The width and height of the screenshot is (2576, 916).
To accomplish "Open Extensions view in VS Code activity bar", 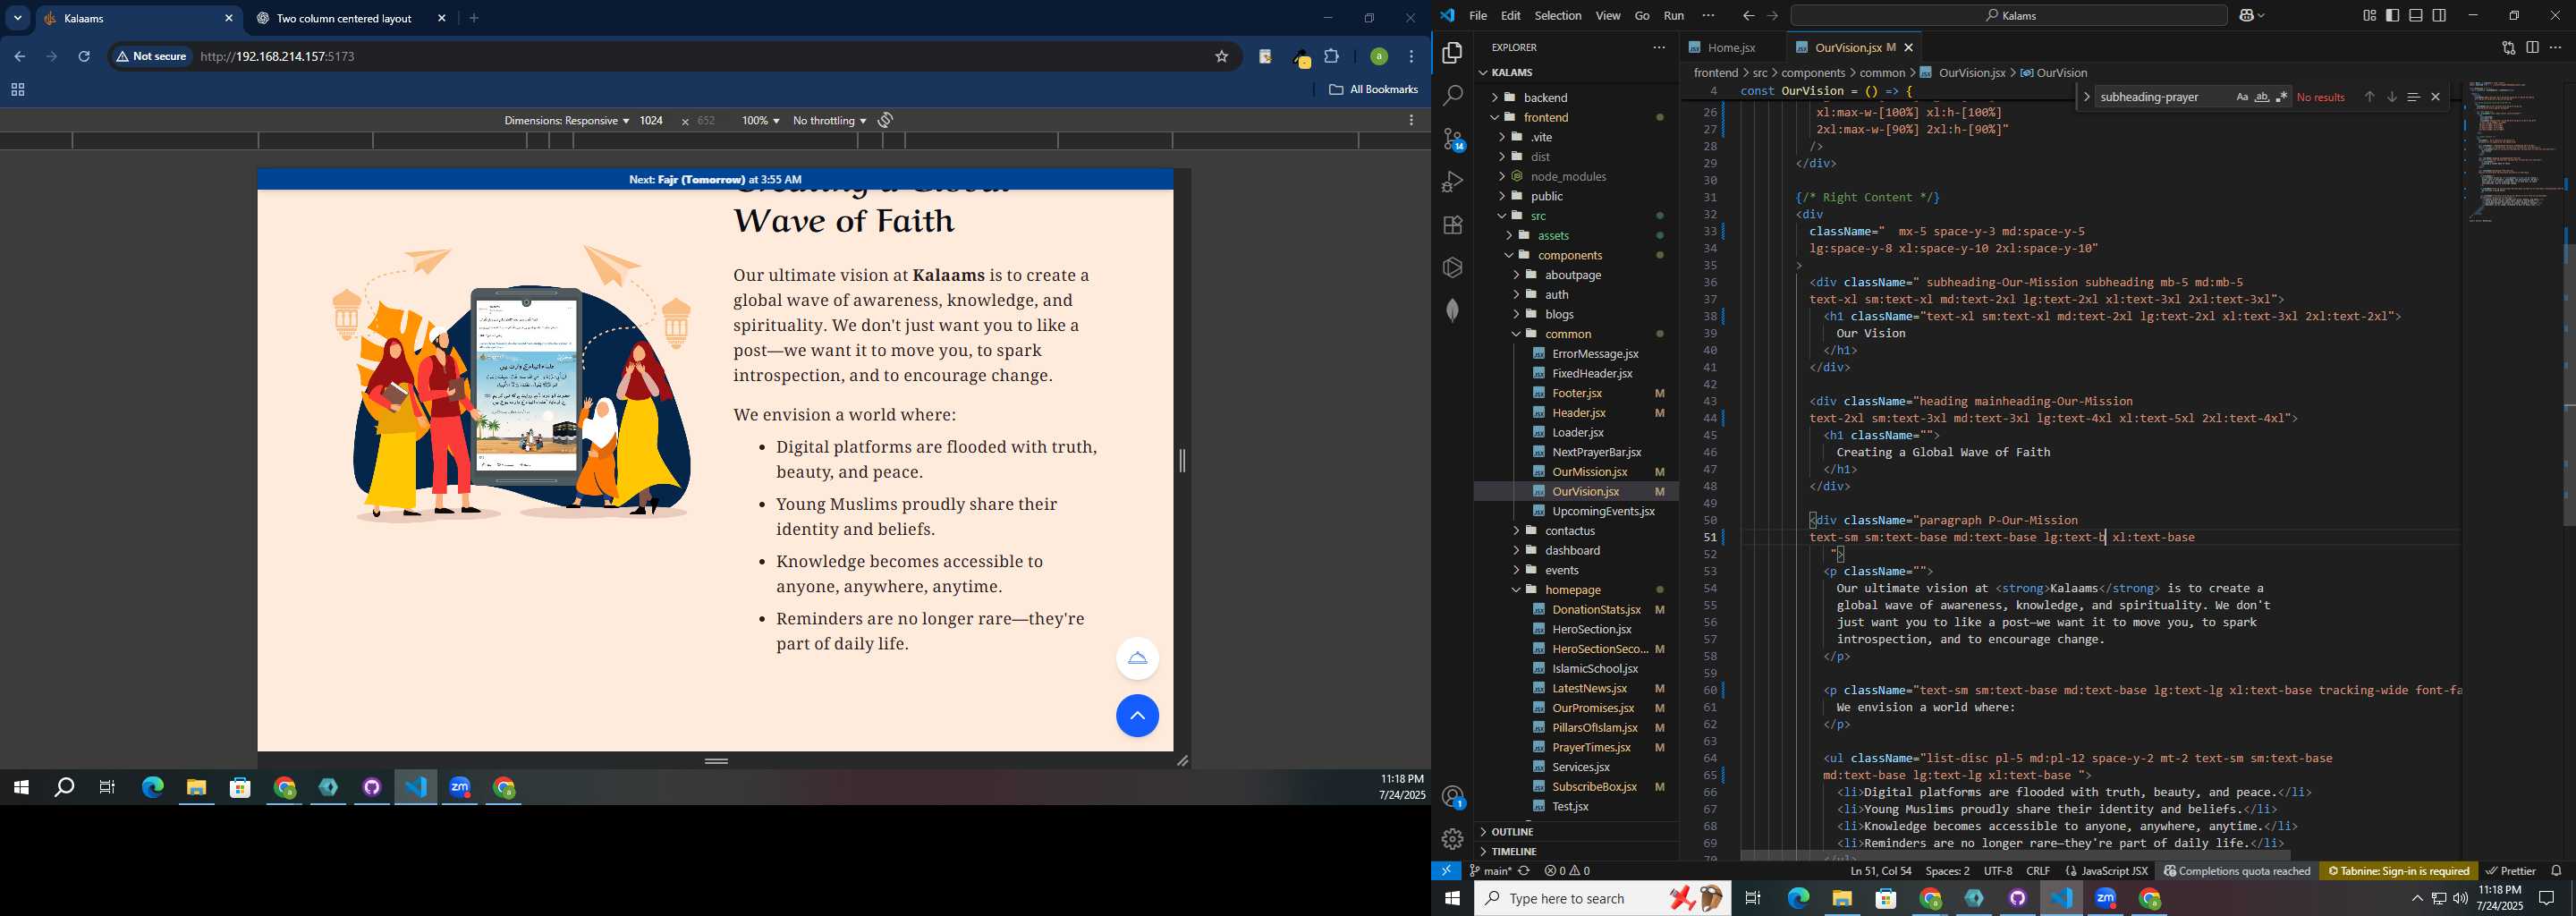I will pyautogui.click(x=1452, y=225).
